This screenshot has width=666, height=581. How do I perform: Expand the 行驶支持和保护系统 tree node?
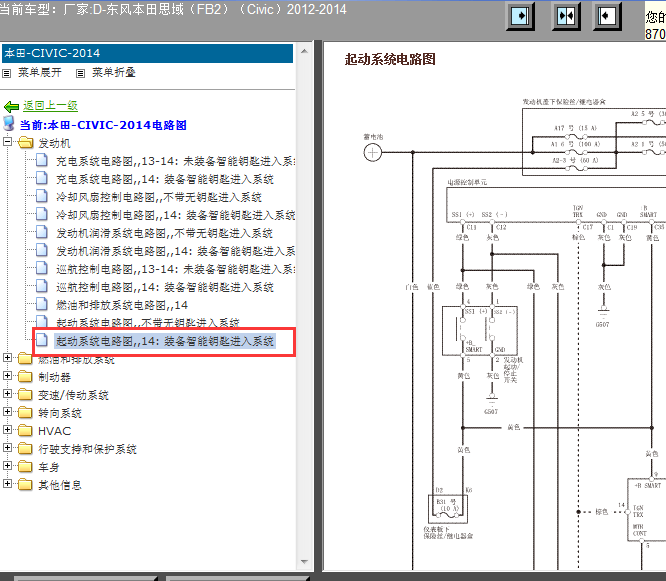[7, 448]
